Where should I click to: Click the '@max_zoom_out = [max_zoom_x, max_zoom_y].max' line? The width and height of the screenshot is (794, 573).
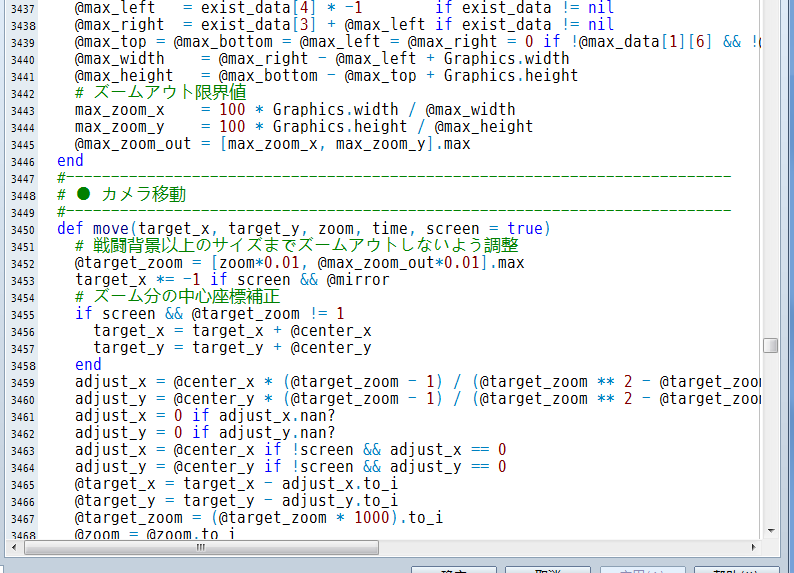click(272, 144)
